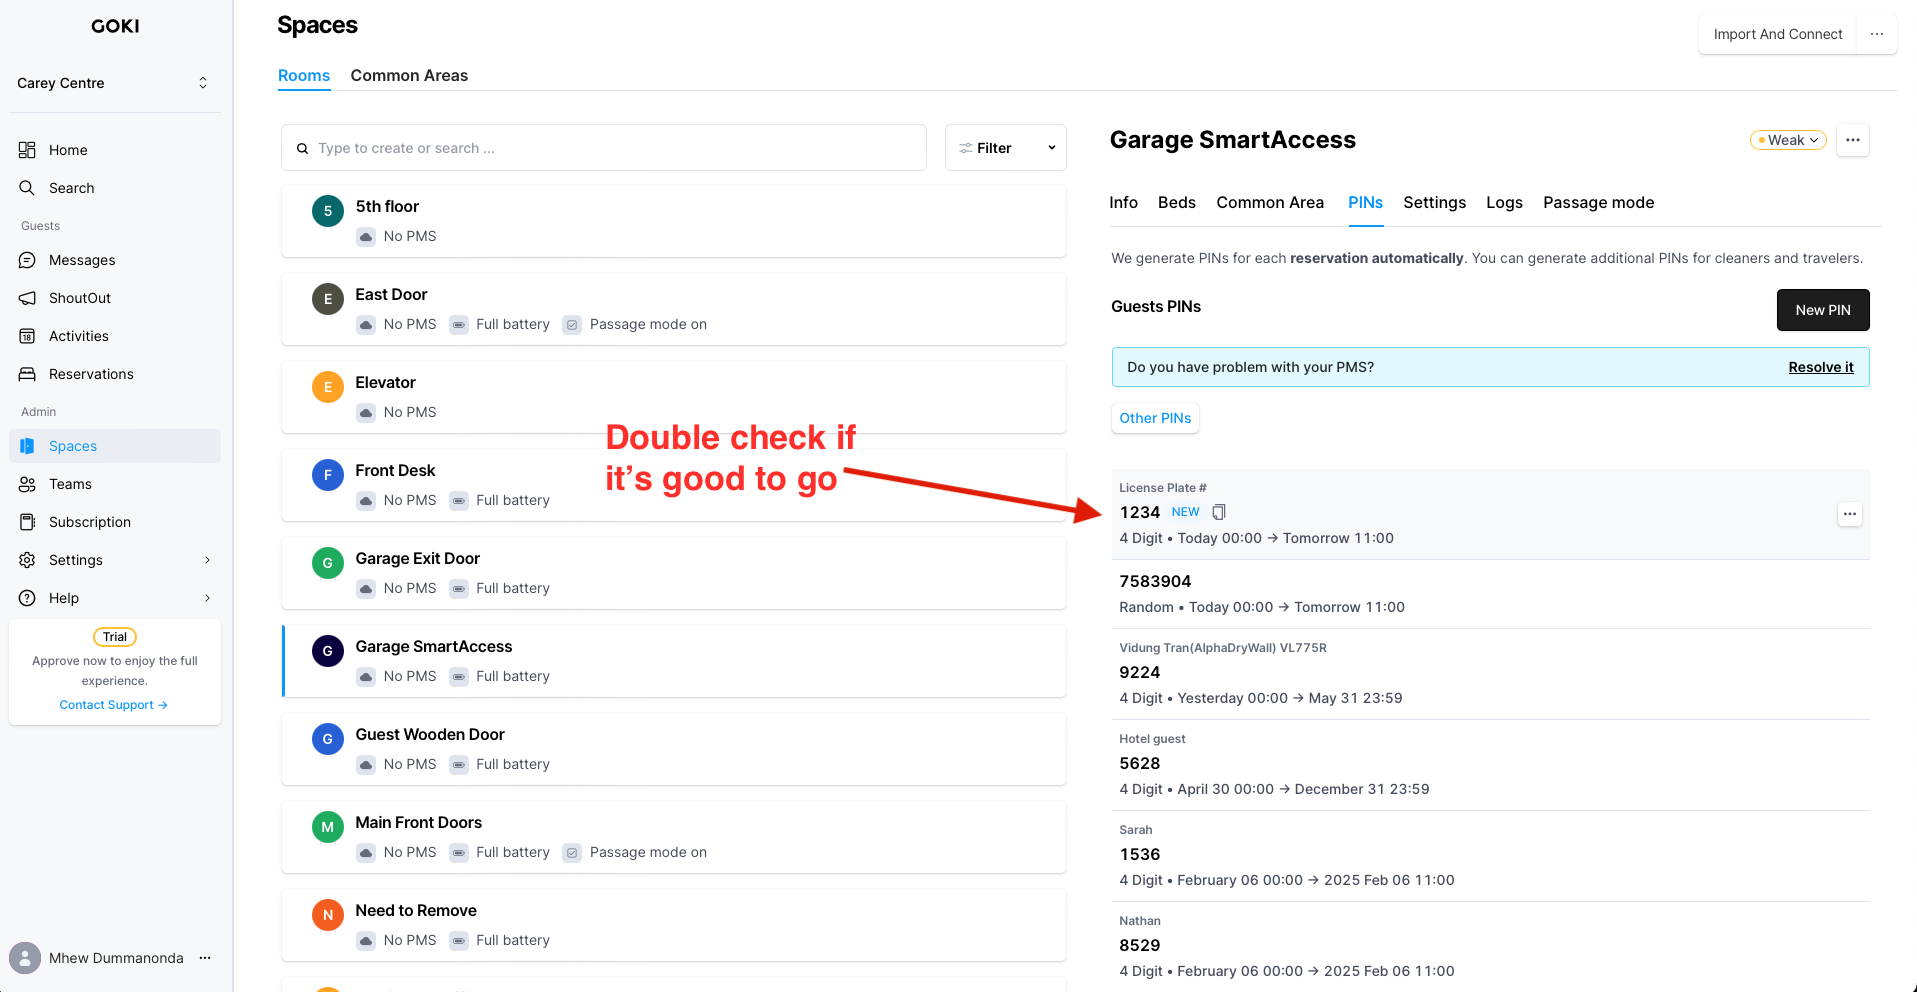The image size is (1917, 992).
Task: Switch to the Rooms tab
Action: point(304,75)
